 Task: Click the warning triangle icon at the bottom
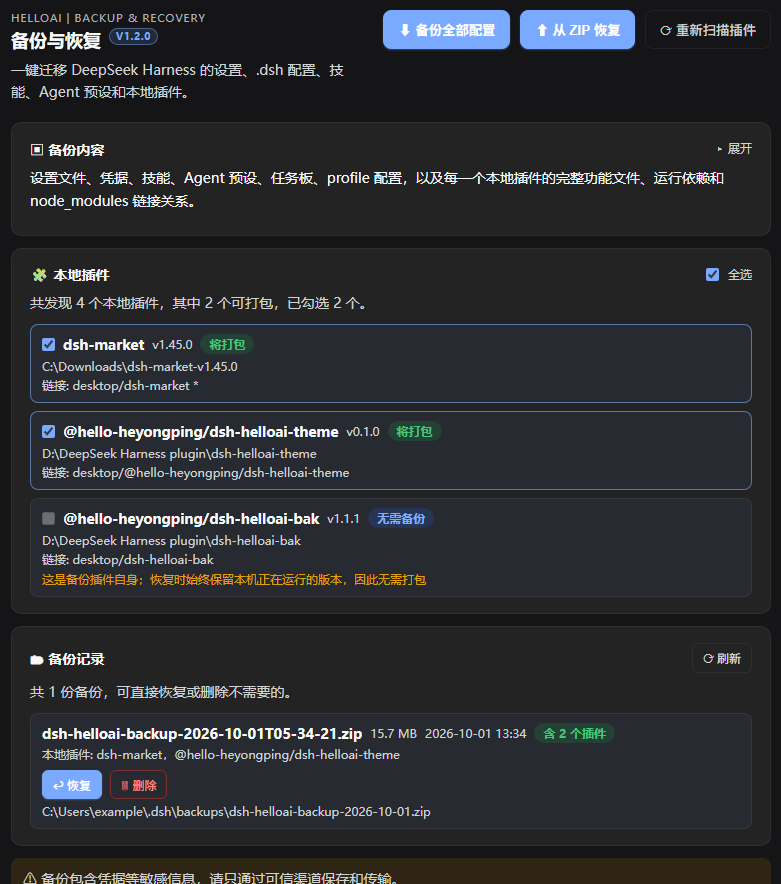[30, 878]
